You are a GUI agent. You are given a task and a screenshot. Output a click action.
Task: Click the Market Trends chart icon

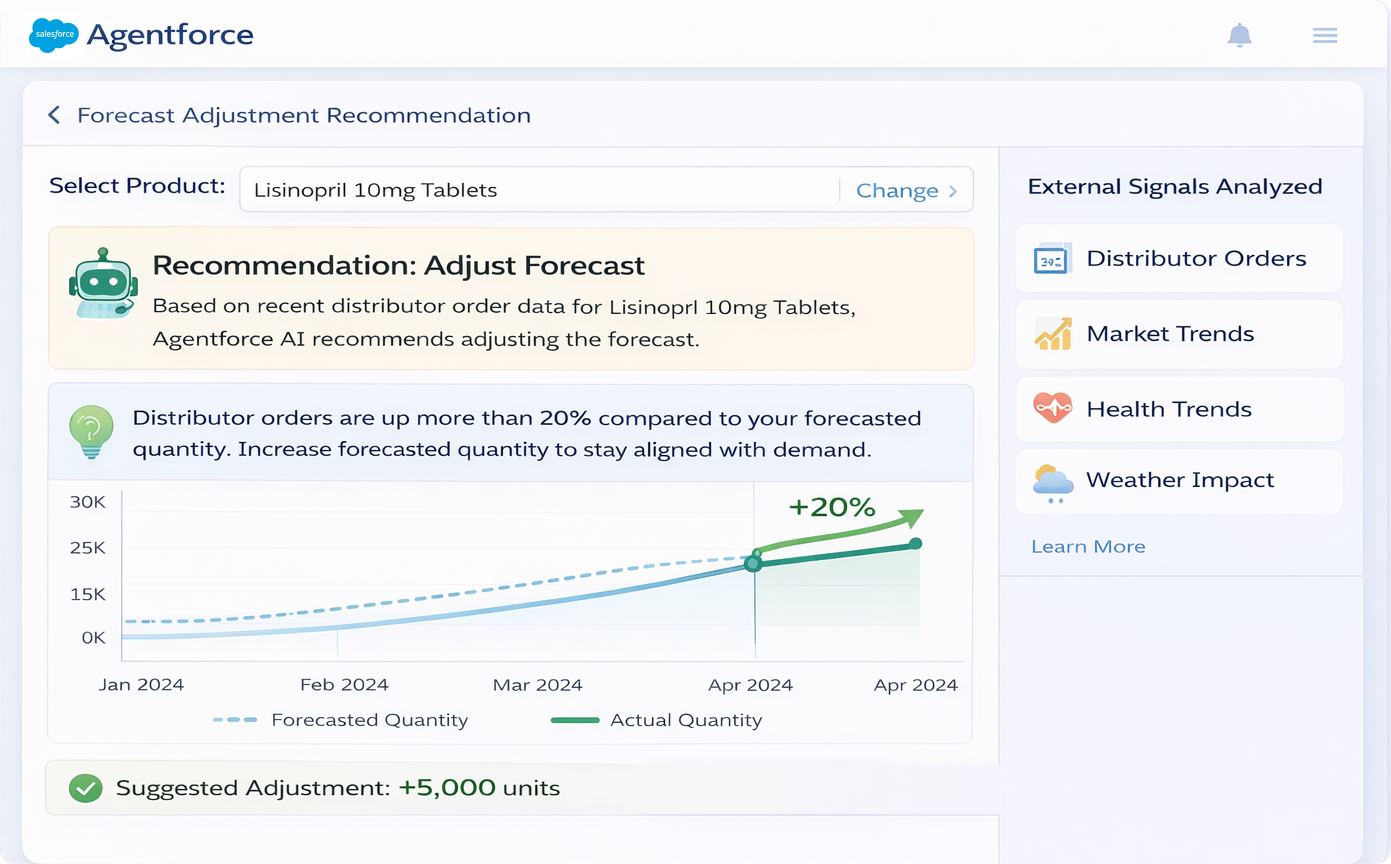coord(1053,333)
